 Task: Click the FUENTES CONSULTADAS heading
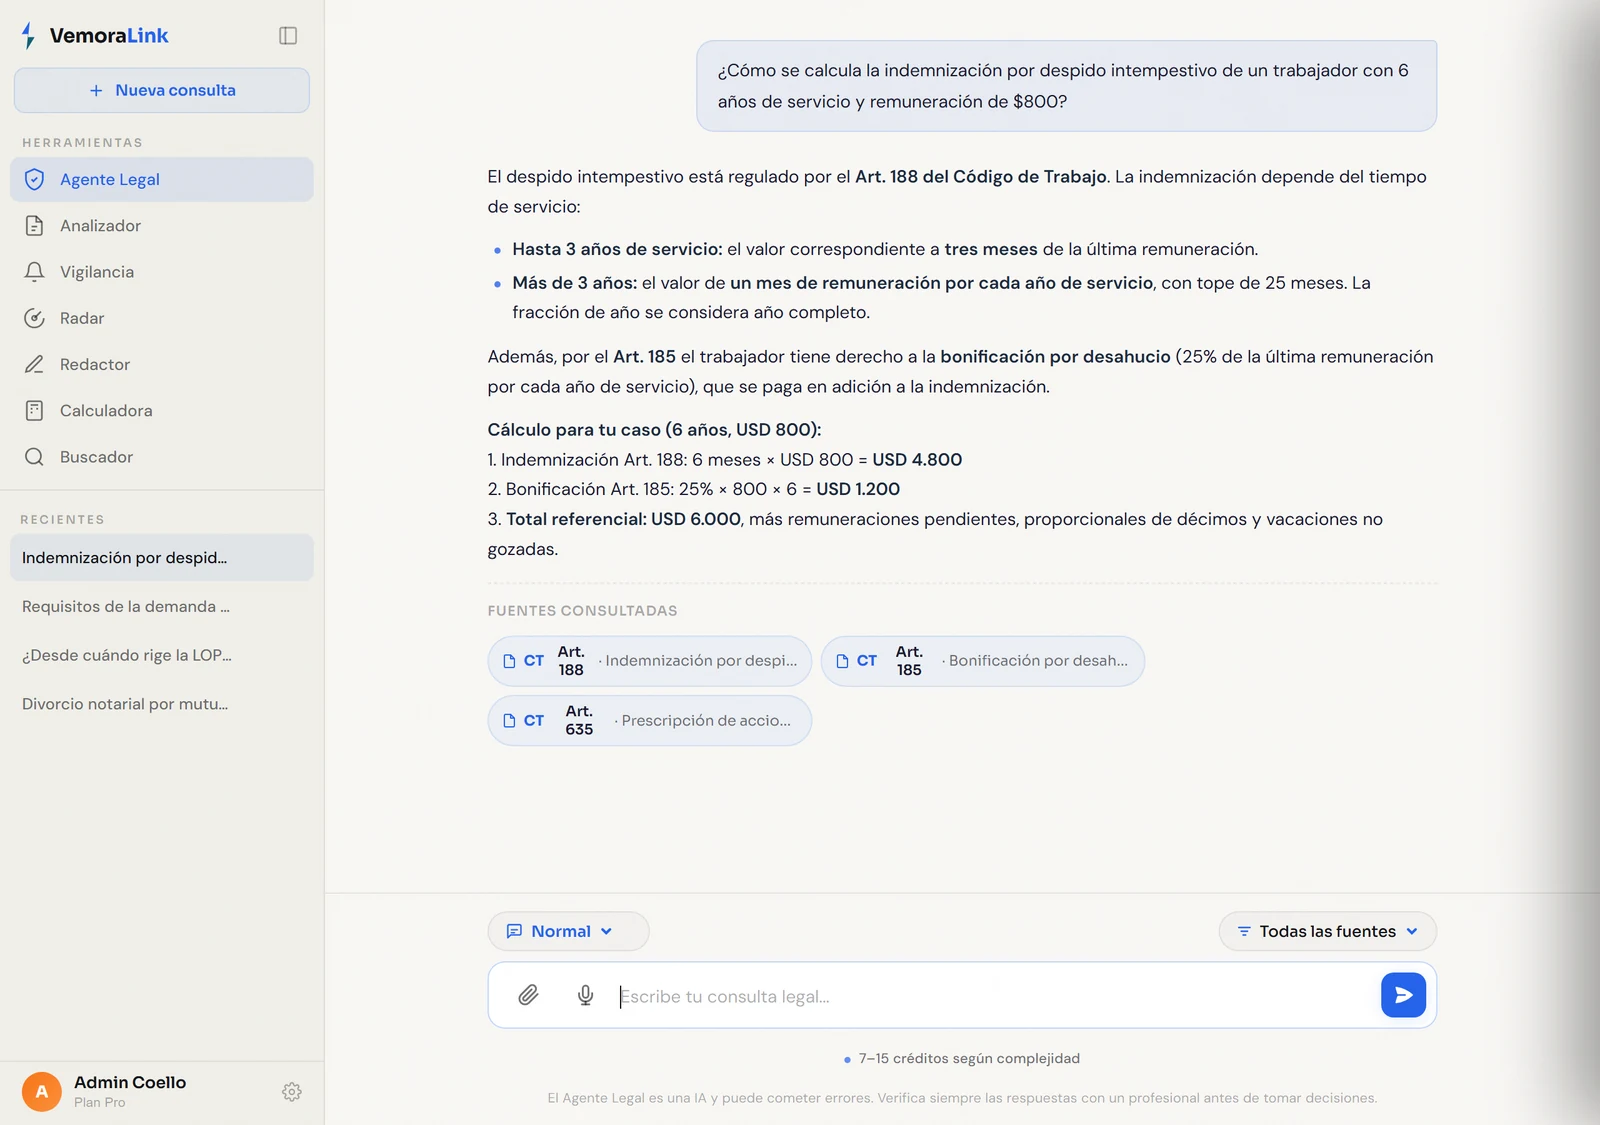tap(582, 611)
